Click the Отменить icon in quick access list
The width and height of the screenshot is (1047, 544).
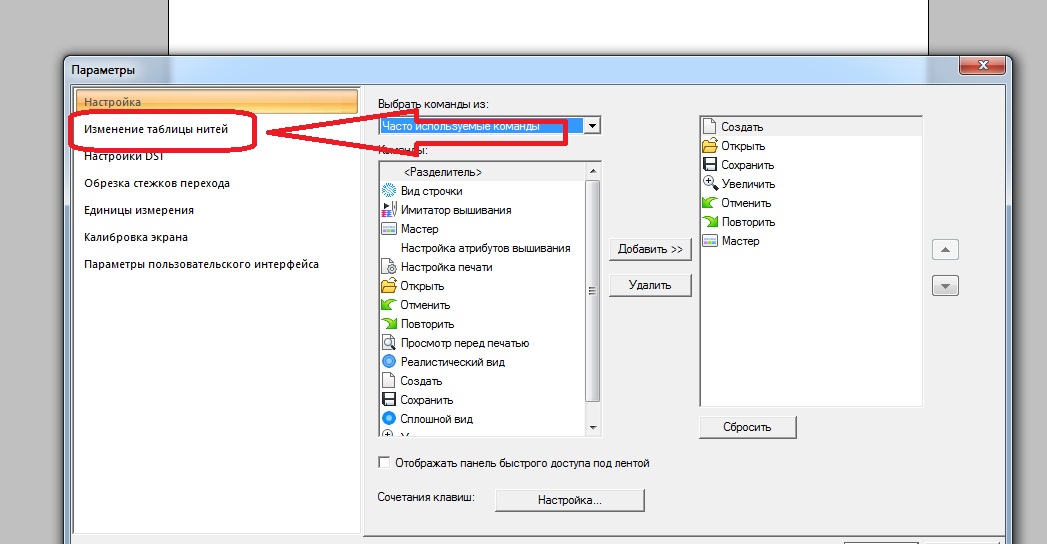(710, 202)
